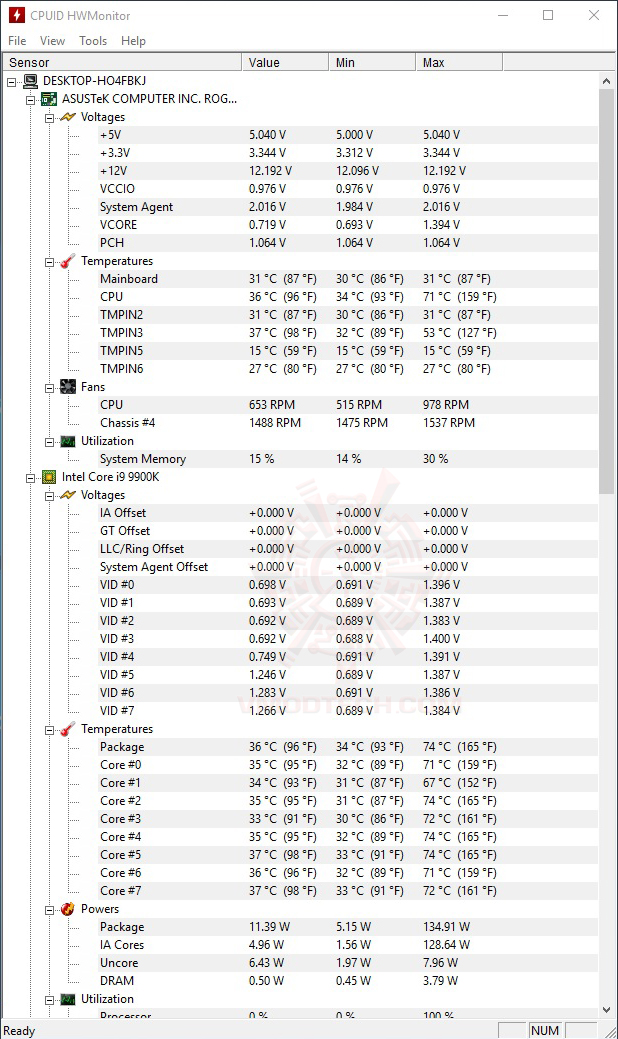Click the Value column header
Screen dimensions: 618x1039
coord(285,62)
